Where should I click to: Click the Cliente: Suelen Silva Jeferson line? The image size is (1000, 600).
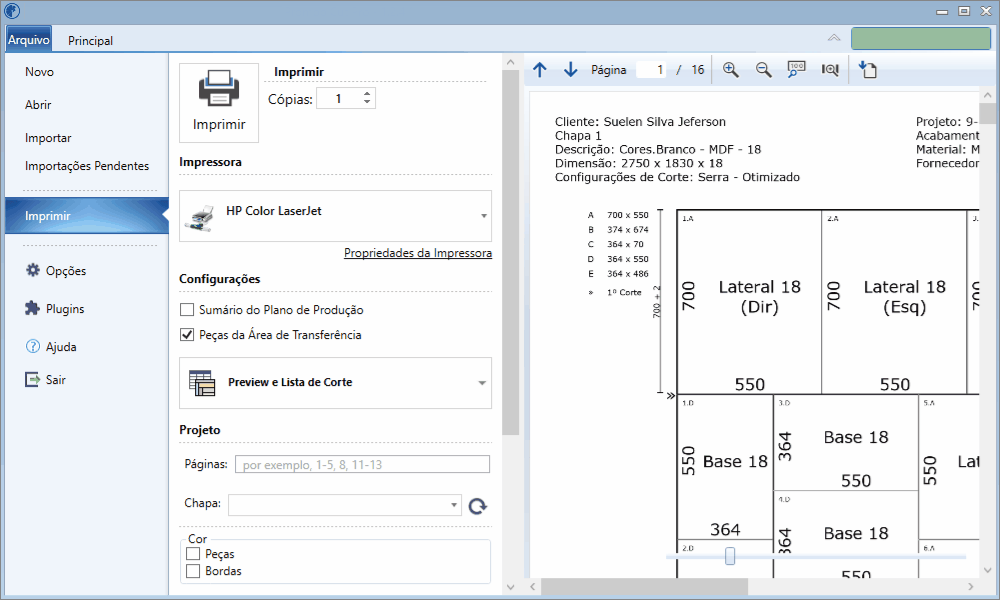640,122
